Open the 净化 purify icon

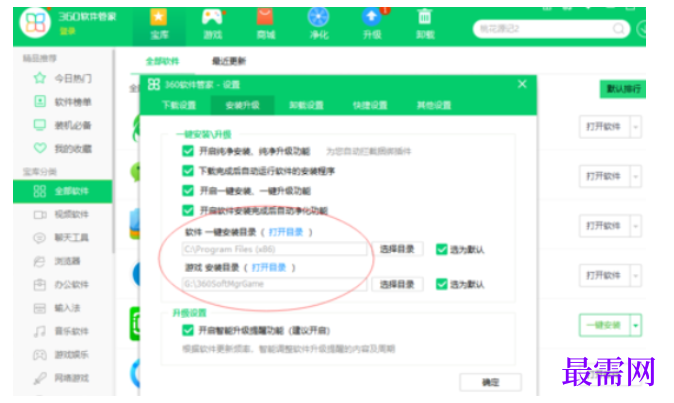pyautogui.click(x=319, y=17)
